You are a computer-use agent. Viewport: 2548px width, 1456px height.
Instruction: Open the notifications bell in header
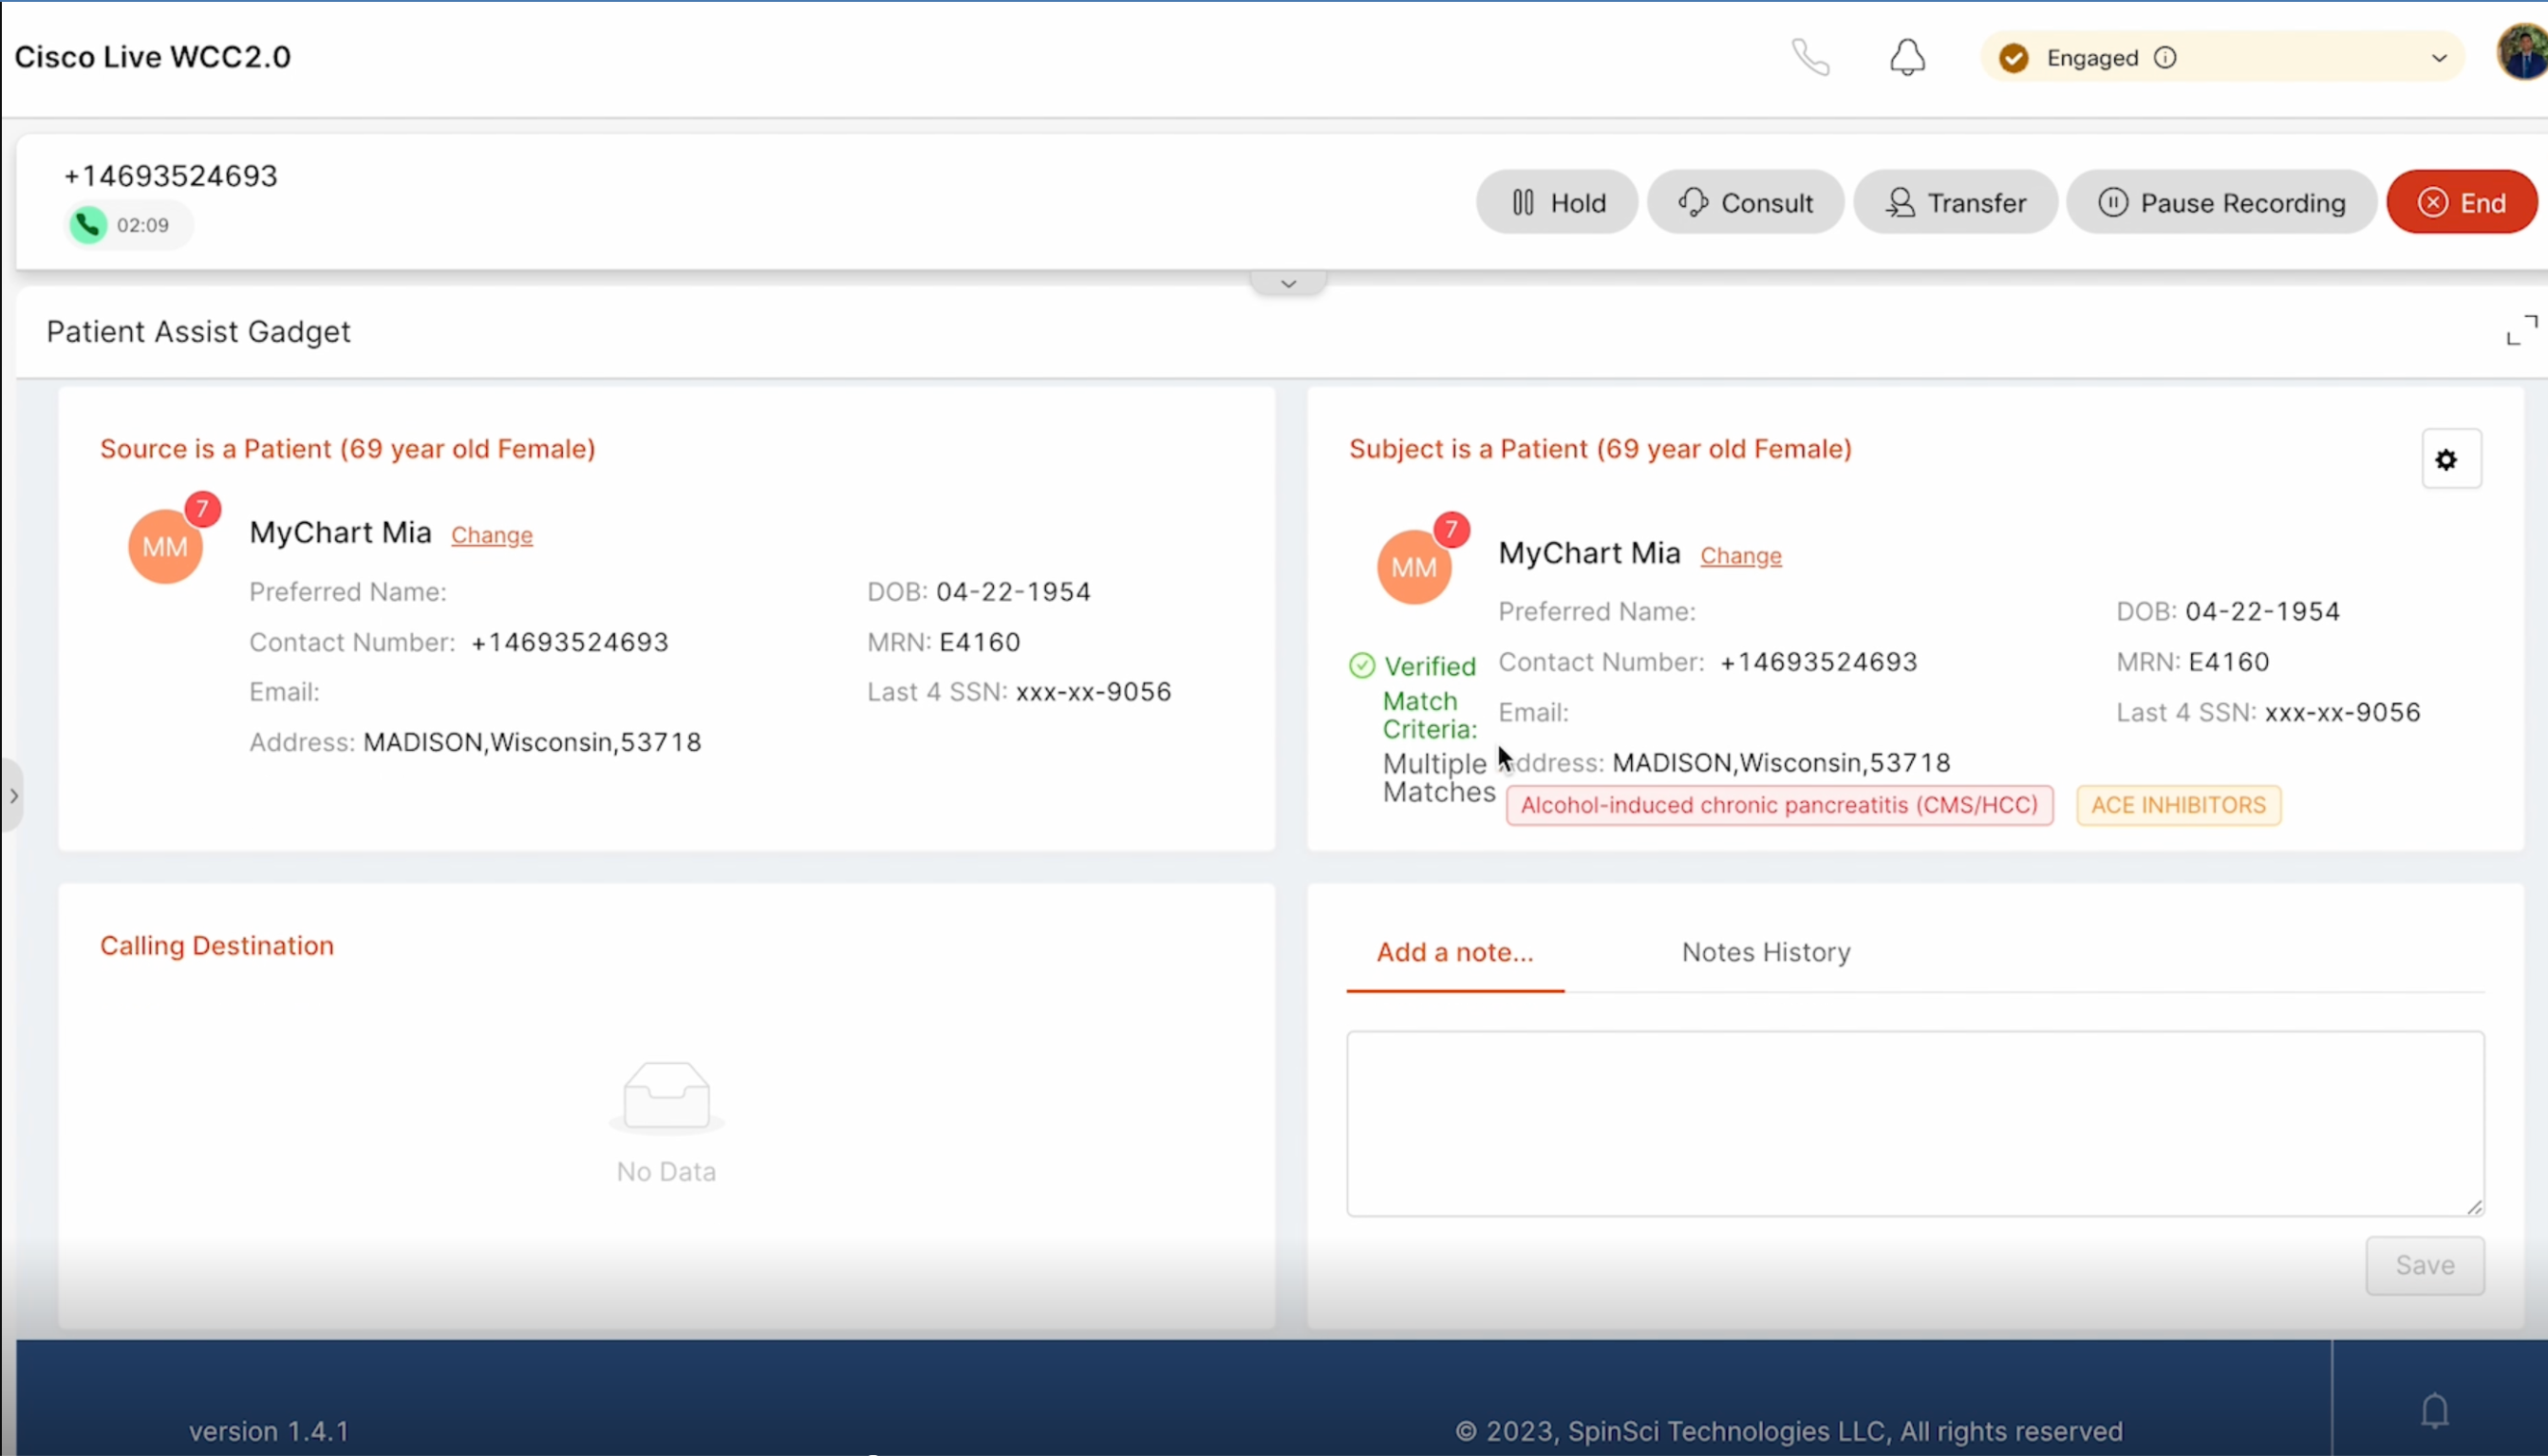(1907, 57)
